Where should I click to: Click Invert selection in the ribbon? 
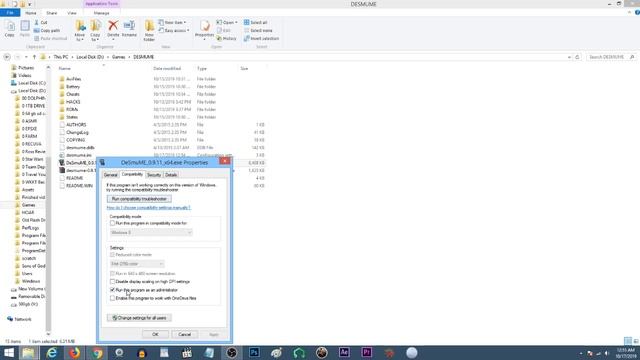pos(261,38)
